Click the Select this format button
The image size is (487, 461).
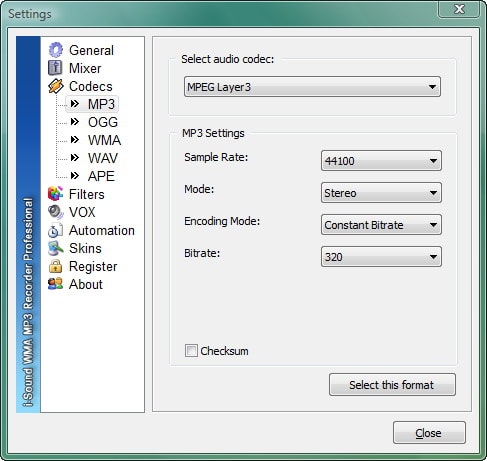(x=392, y=385)
